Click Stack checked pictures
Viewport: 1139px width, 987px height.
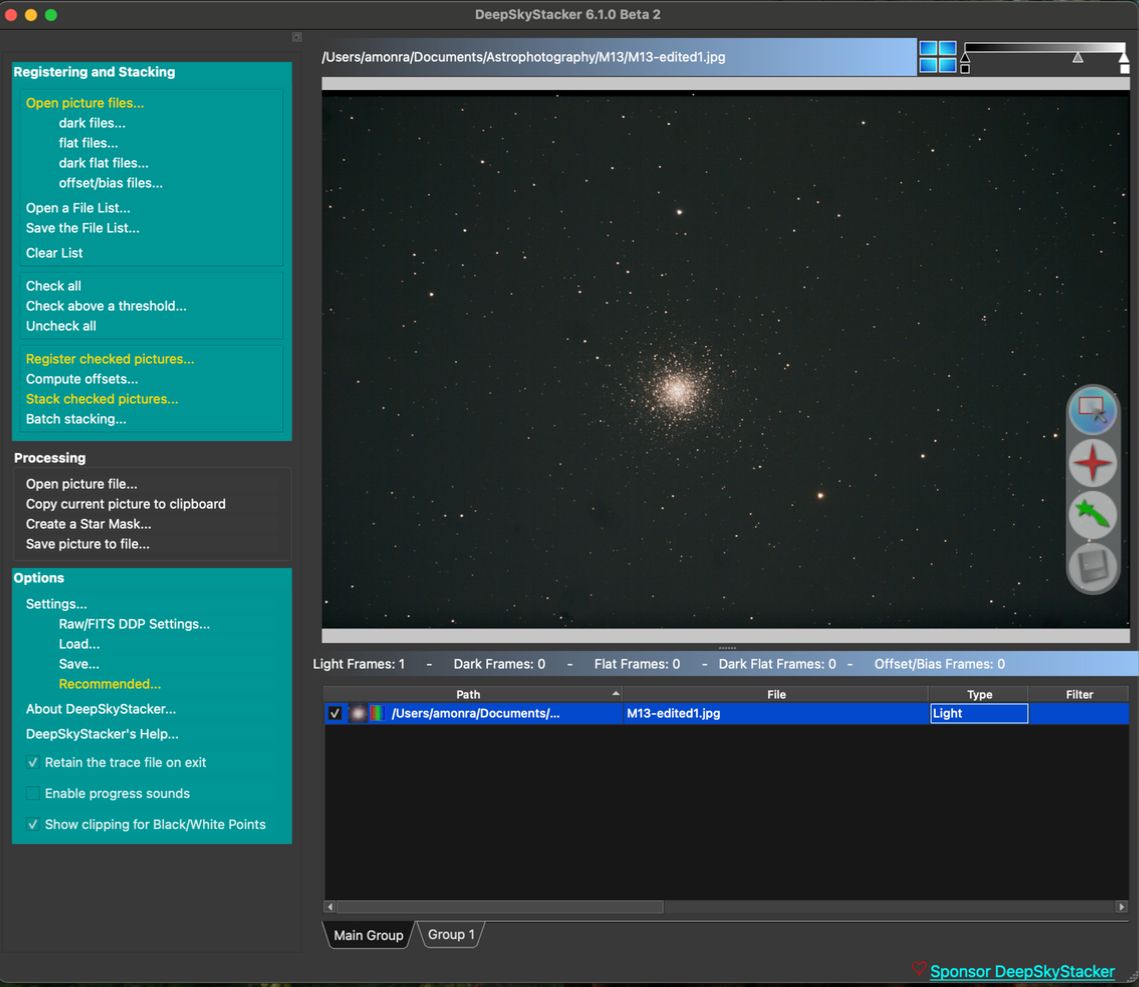102,399
